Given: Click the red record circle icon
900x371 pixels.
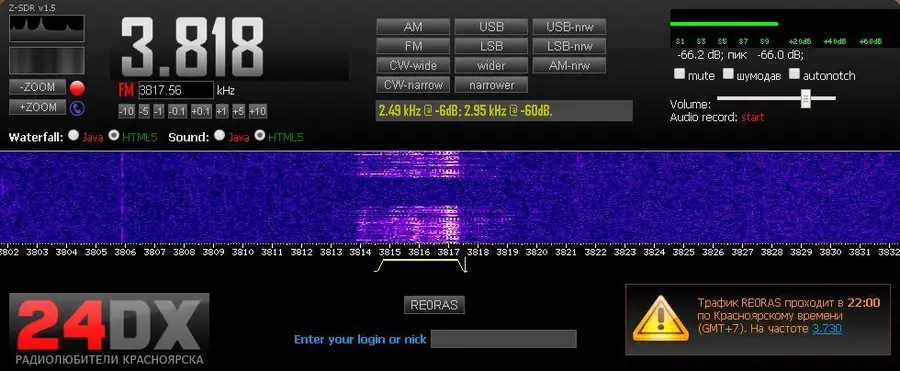Looking at the screenshot, I should pyautogui.click(x=77, y=88).
